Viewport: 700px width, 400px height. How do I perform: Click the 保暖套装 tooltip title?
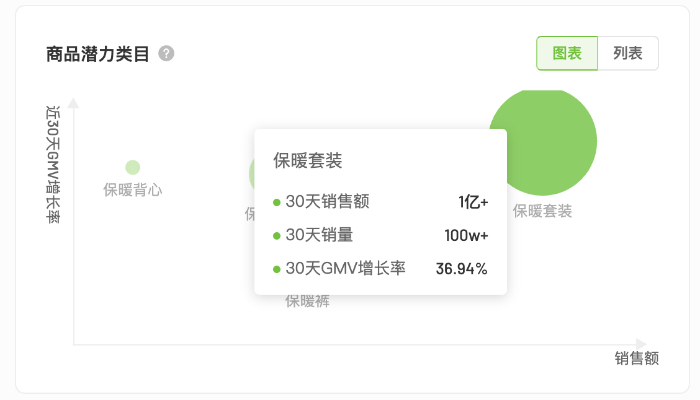(308, 160)
